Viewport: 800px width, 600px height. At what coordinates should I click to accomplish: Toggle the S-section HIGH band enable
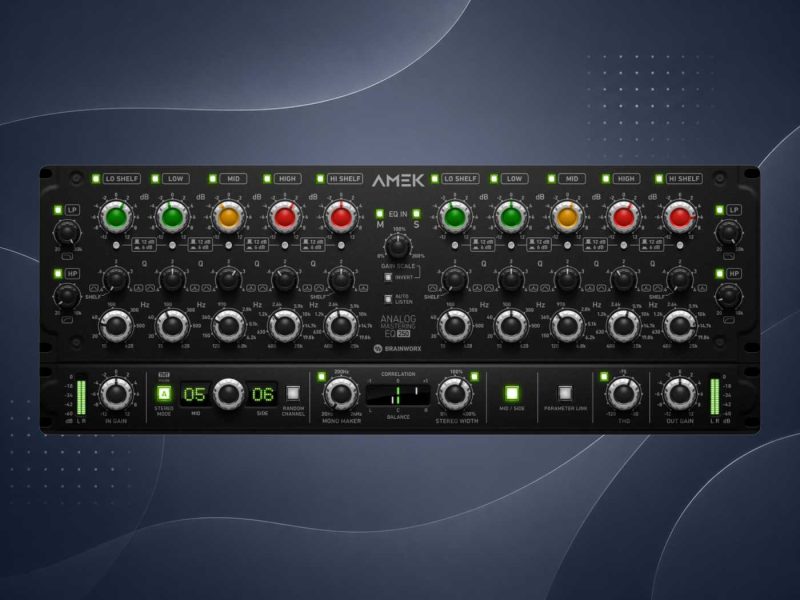click(606, 179)
